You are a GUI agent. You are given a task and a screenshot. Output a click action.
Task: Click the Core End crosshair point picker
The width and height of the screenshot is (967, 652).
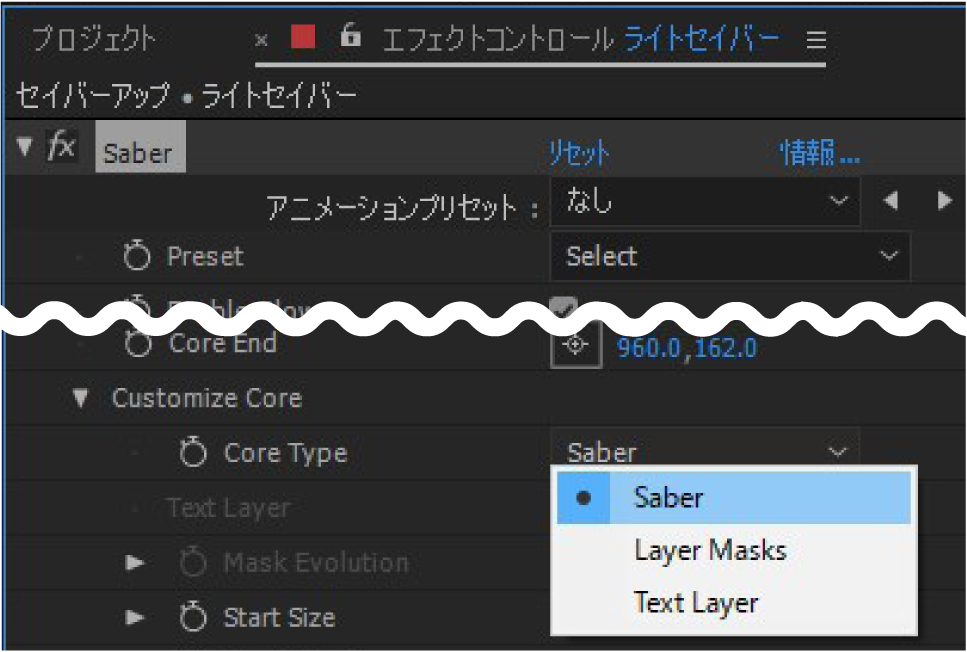click(x=576, y=346)
